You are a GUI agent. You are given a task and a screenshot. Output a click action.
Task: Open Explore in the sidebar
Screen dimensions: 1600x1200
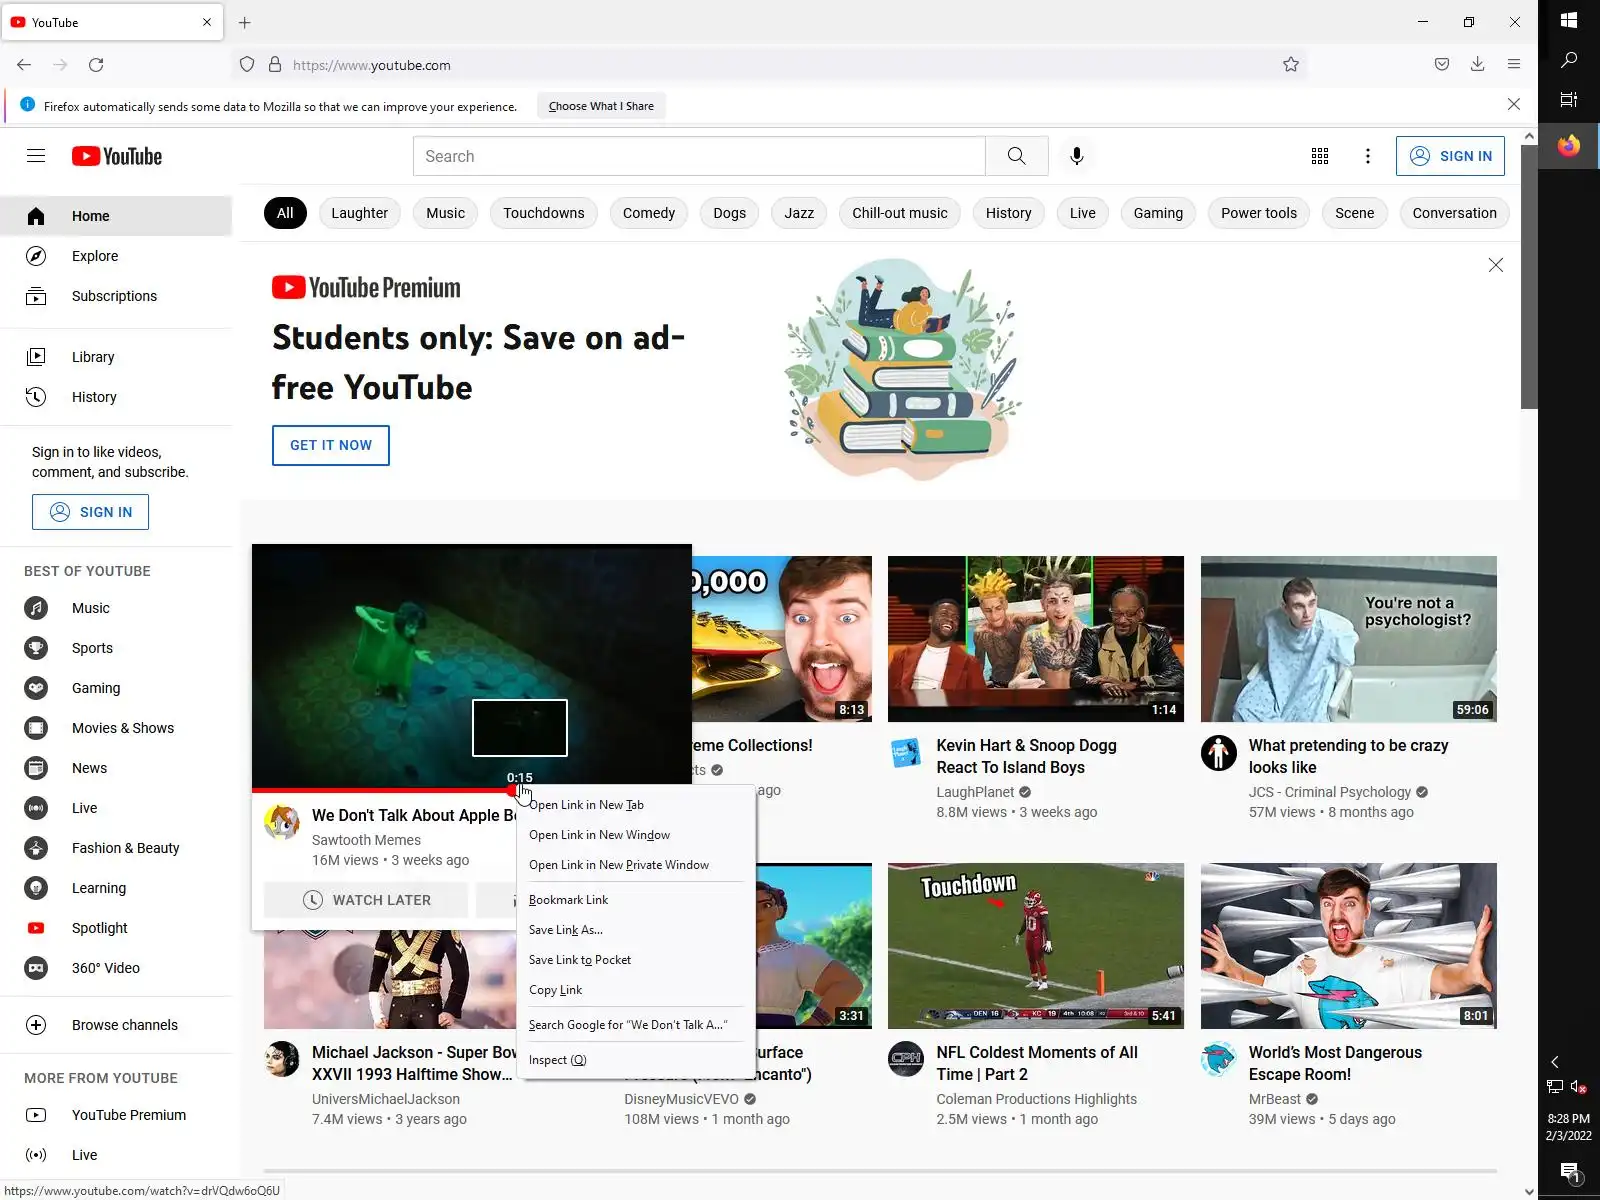pos(116,256)
